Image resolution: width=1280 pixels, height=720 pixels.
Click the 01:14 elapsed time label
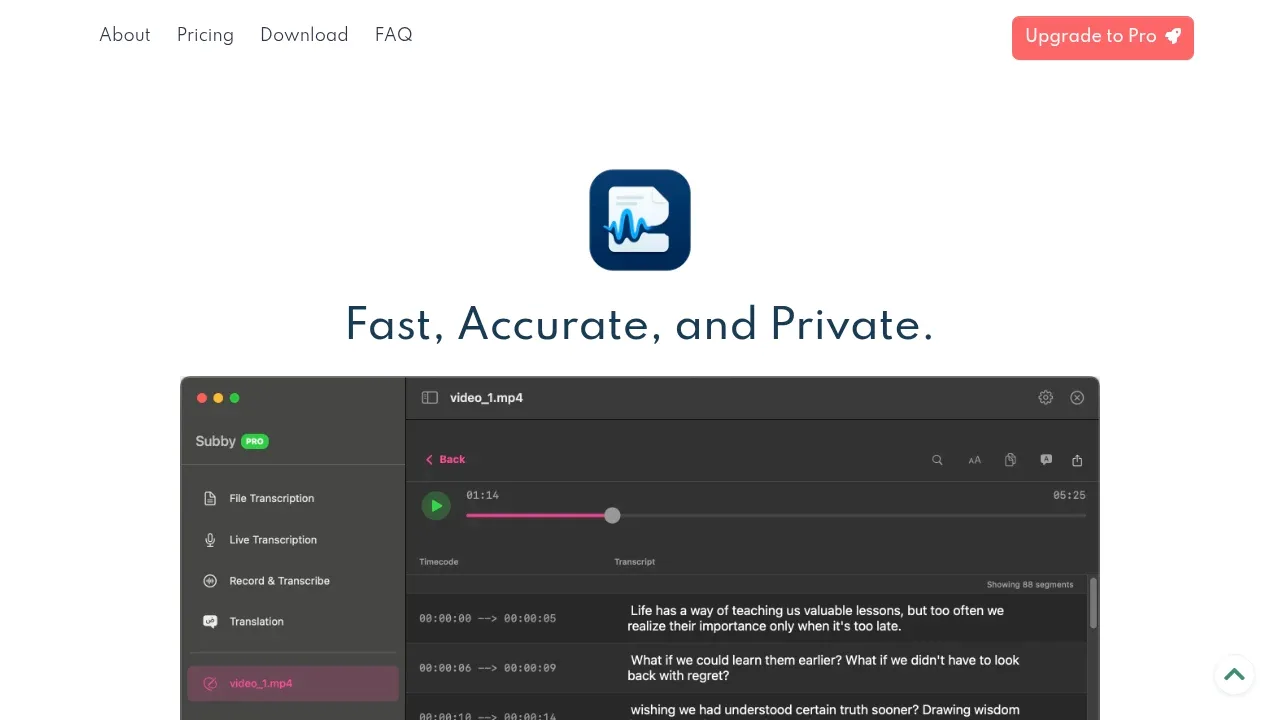(482, 495)
